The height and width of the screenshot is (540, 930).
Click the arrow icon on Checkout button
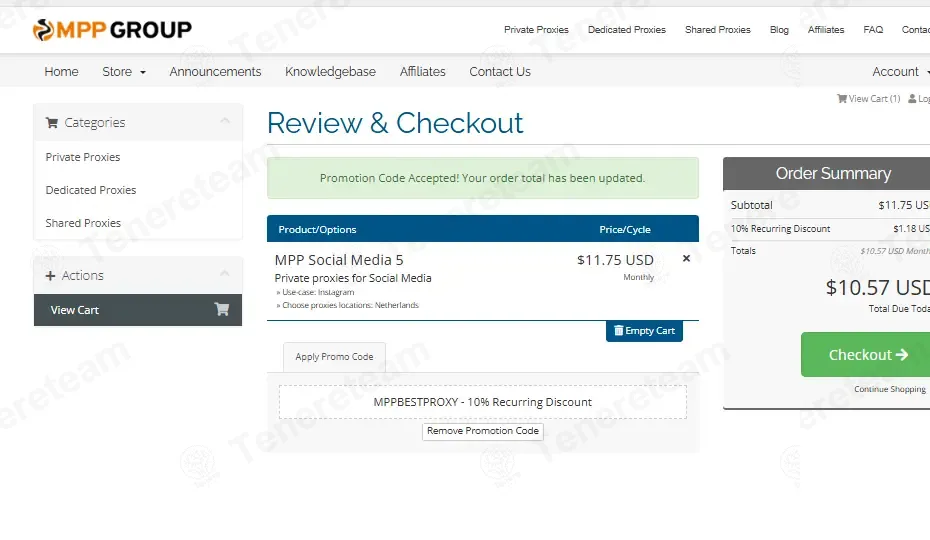902,354
